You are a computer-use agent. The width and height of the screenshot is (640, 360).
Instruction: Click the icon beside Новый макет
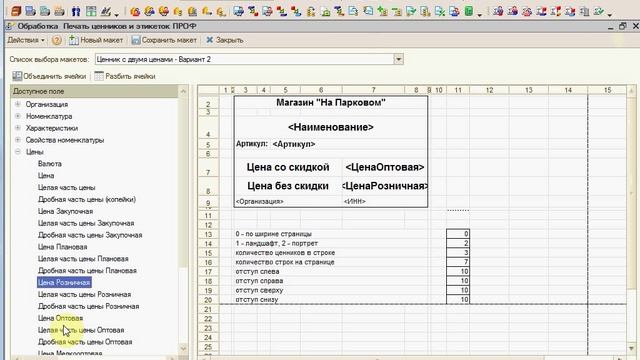point(73,40)
